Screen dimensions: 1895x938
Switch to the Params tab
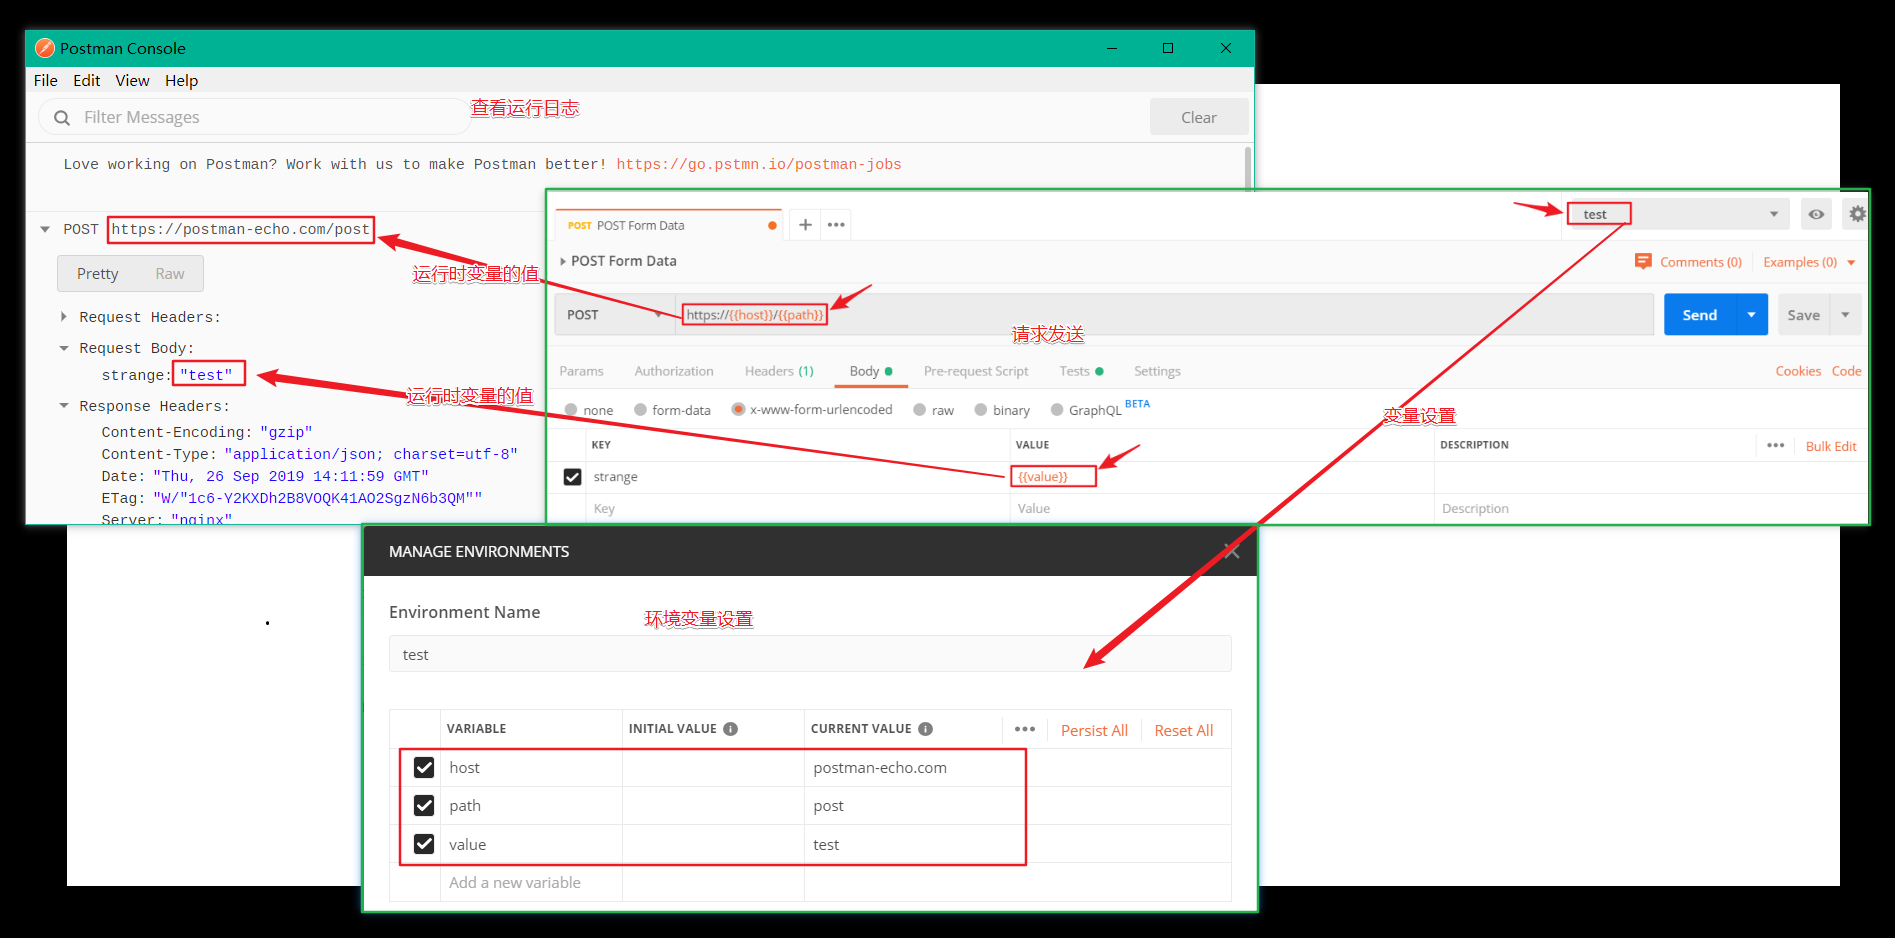click(x=581, y=371)
